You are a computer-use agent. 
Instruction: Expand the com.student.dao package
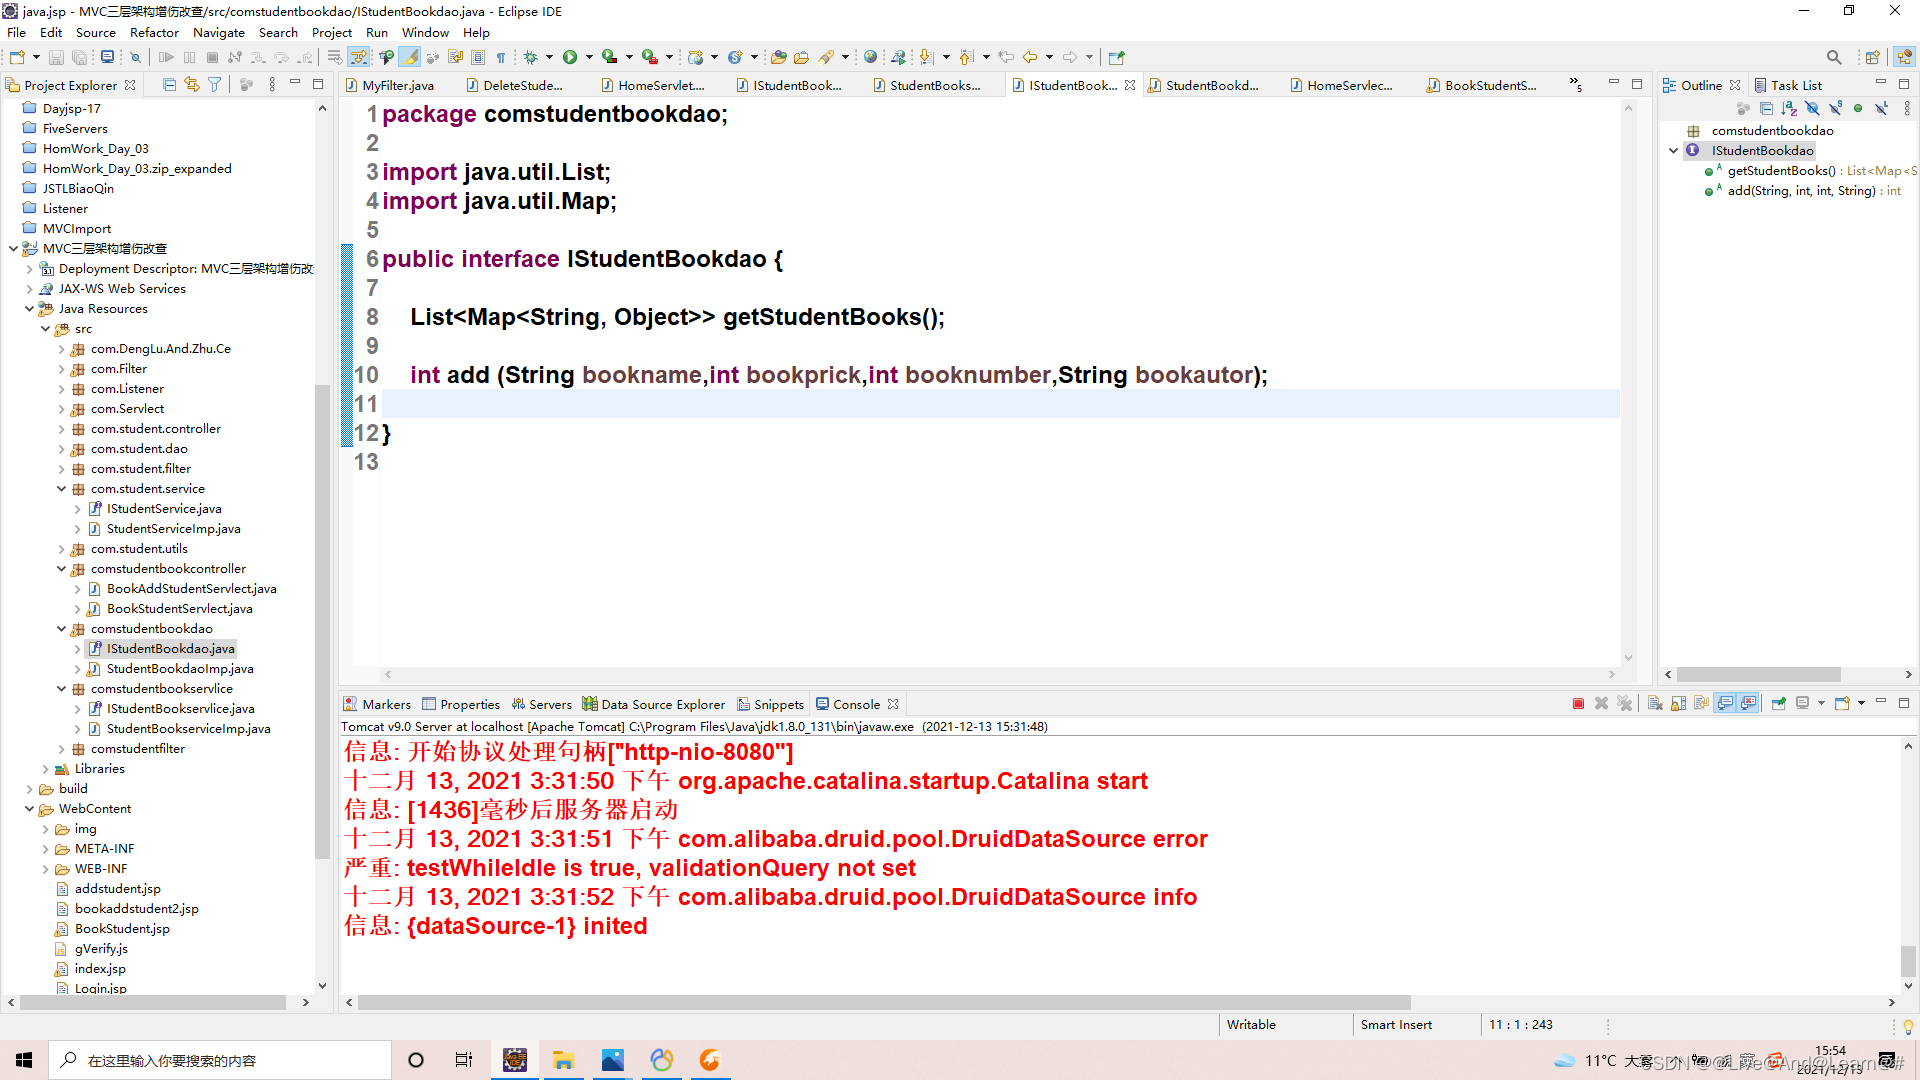62,449
